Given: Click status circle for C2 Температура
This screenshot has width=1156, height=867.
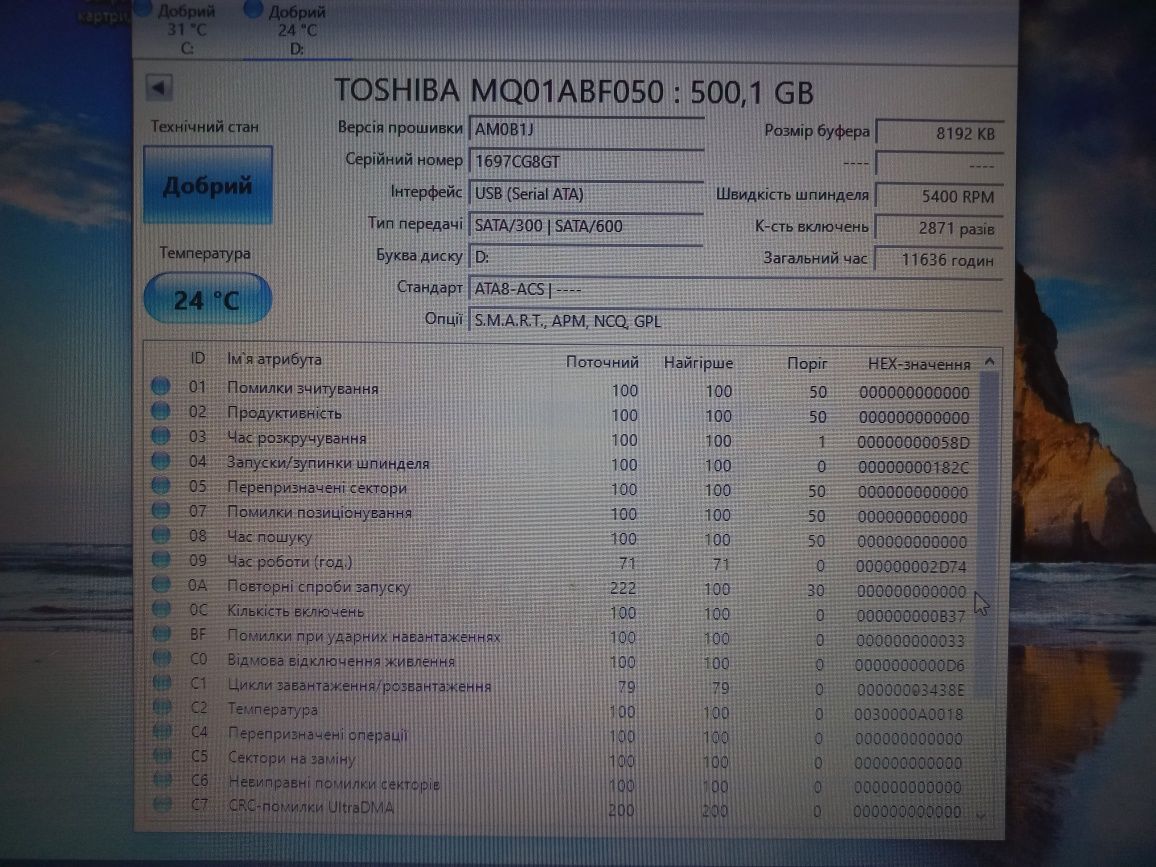Looking at the screenshot, I should point(161,707).
